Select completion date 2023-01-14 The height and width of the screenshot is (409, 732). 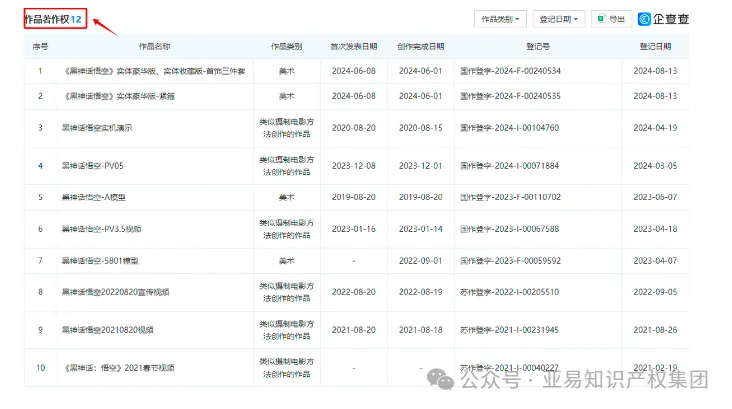tap(420, 229)
